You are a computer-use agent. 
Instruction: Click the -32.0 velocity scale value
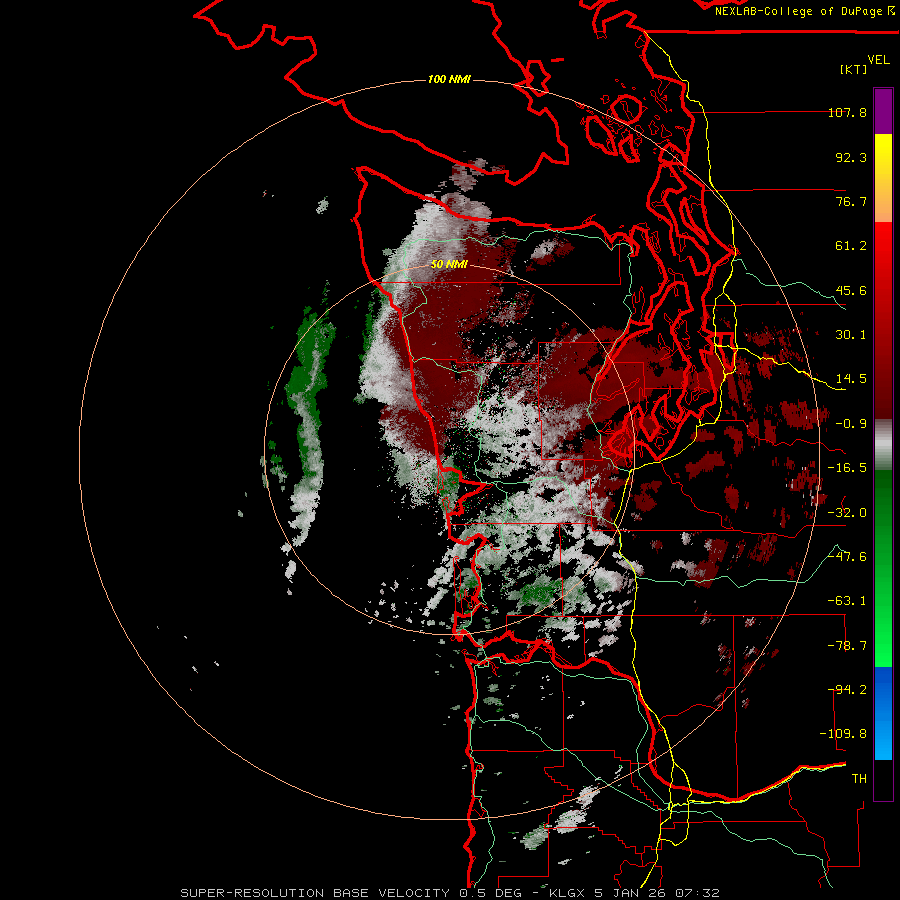coord(847,513)
